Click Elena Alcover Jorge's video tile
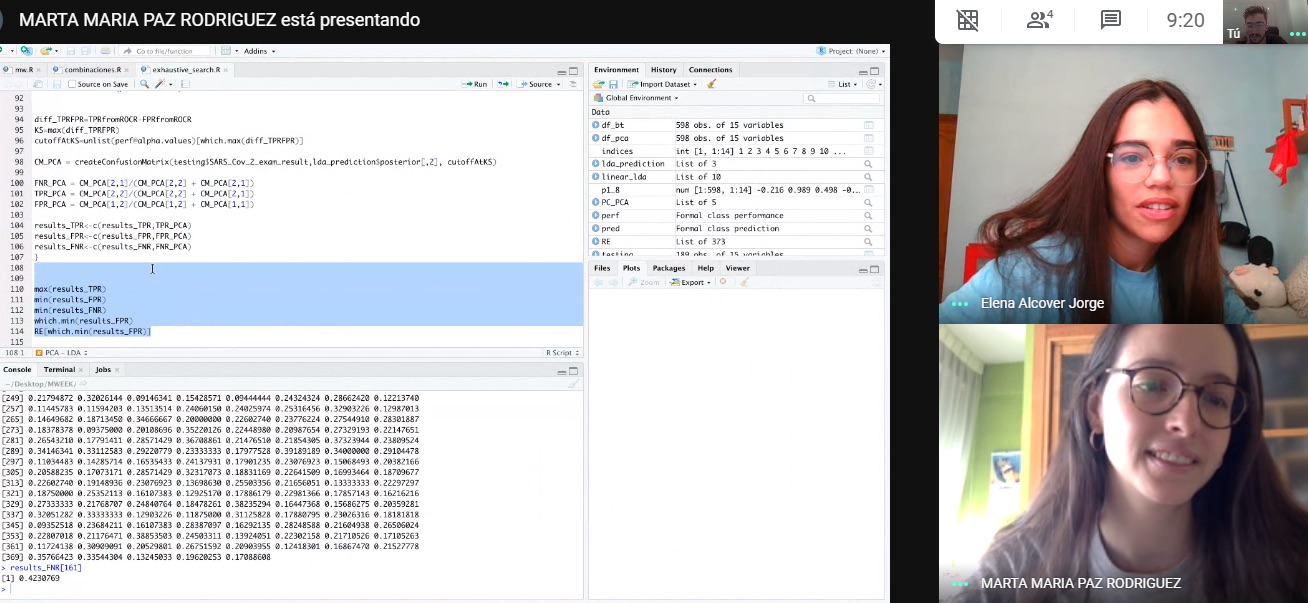This screenshot has height=603, width=1308. click(x=1123, y=183)
